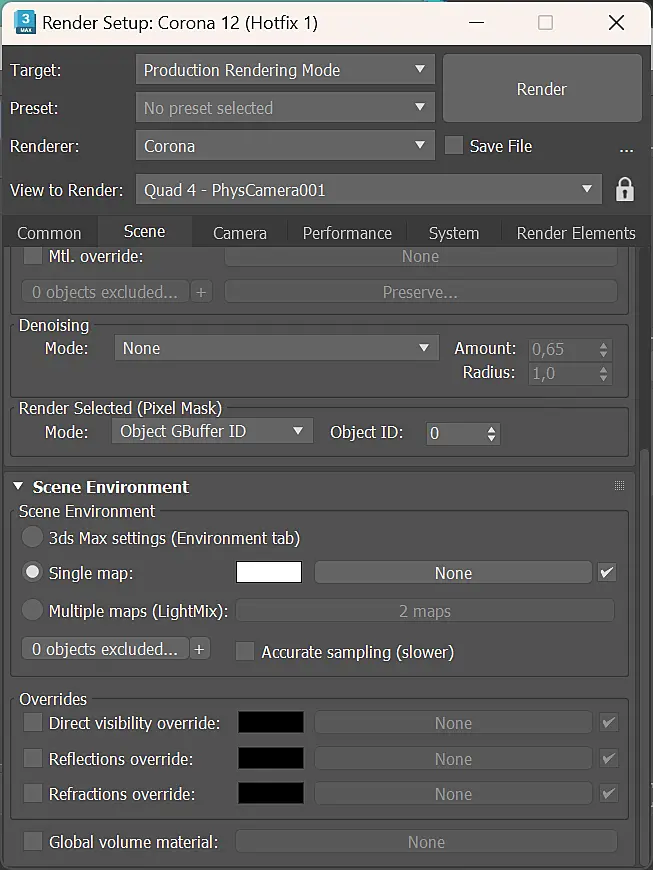Enable Accurate sampling (slower) checkbox

tap(245, 651)
